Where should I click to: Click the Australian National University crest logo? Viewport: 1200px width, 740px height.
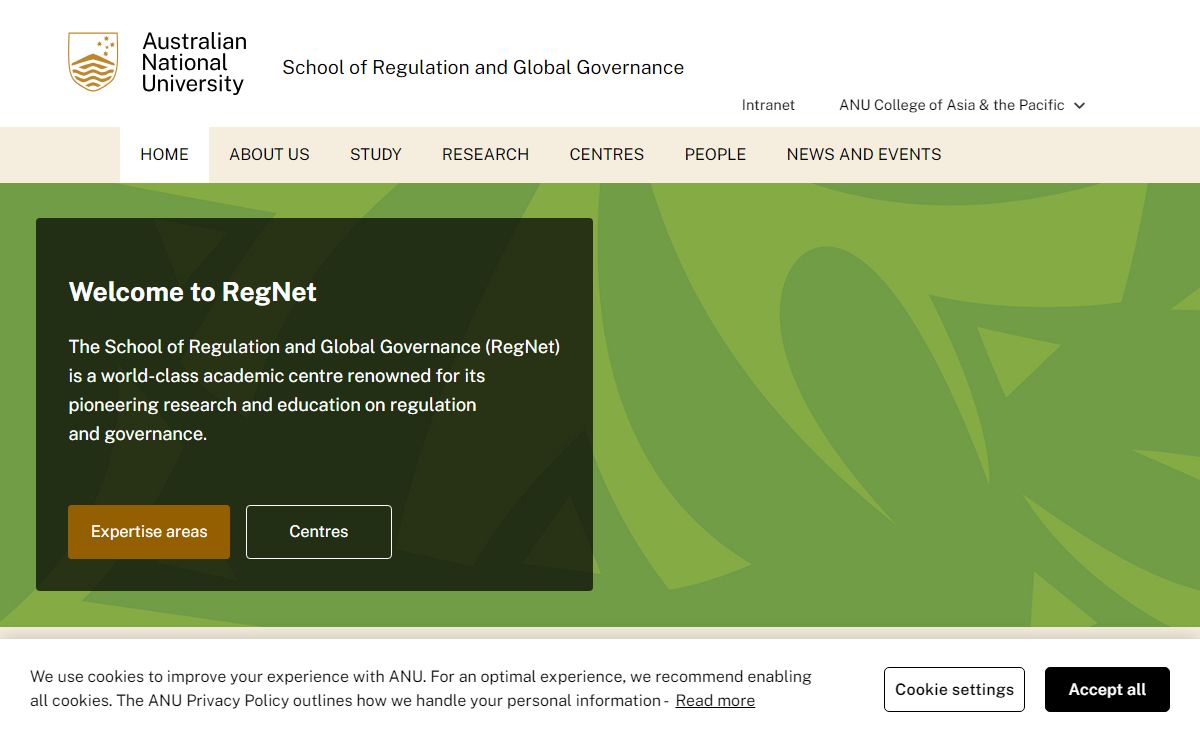pos(93,62)
